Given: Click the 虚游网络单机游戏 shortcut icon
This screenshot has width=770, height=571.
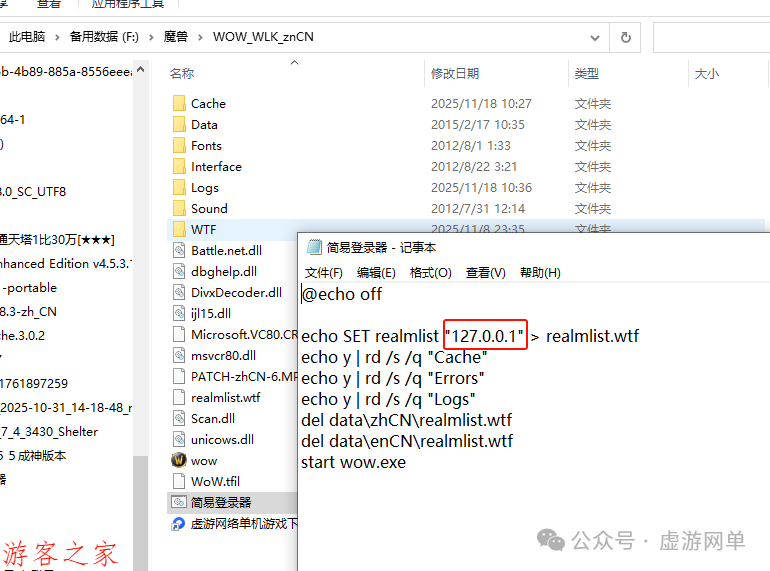Looking at the screenshot, I should 178,524.
